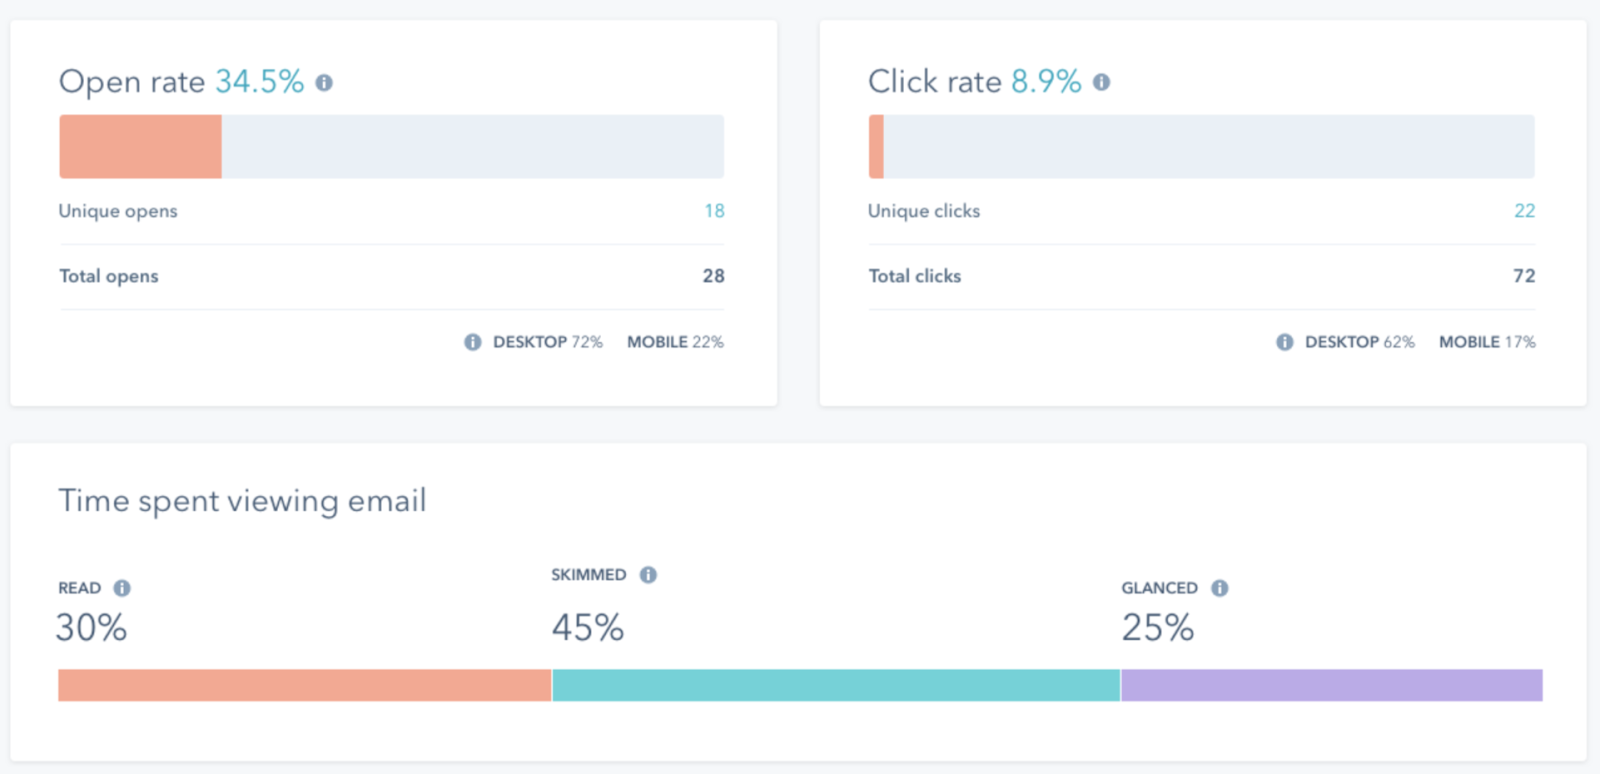This screenshot has width=1600, height=774.
Task: Click MOBILE 17% in click rate card
Action: click(x=1487, y=342)
